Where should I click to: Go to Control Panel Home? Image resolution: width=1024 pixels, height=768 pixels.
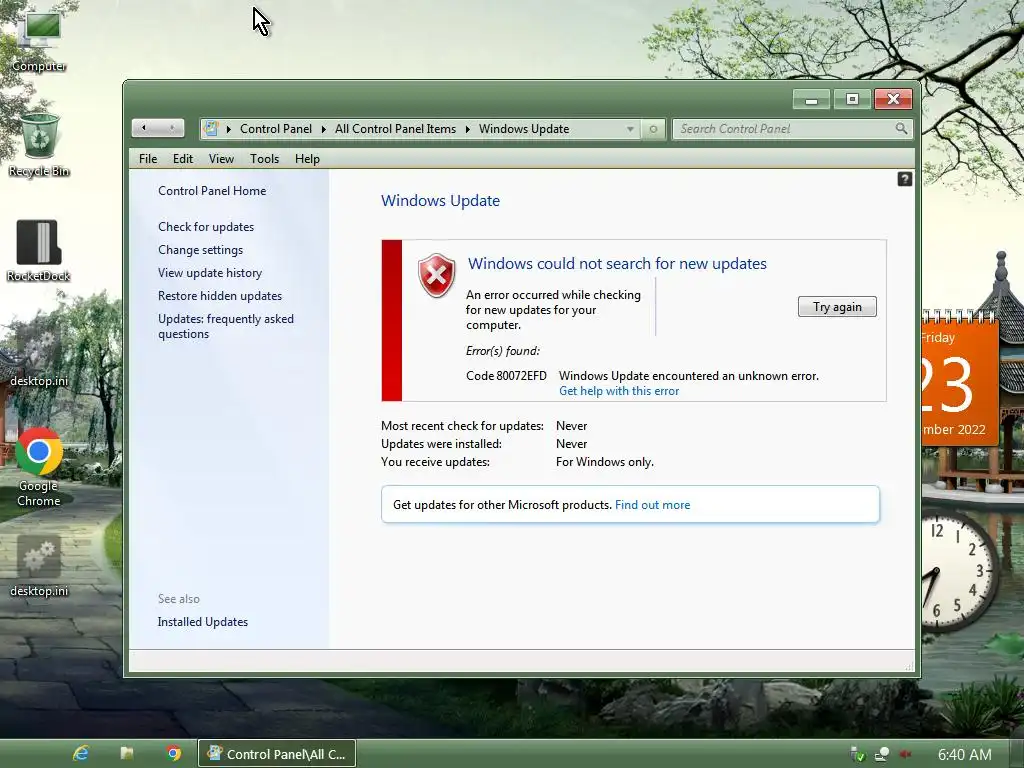[x=212, y=191]
